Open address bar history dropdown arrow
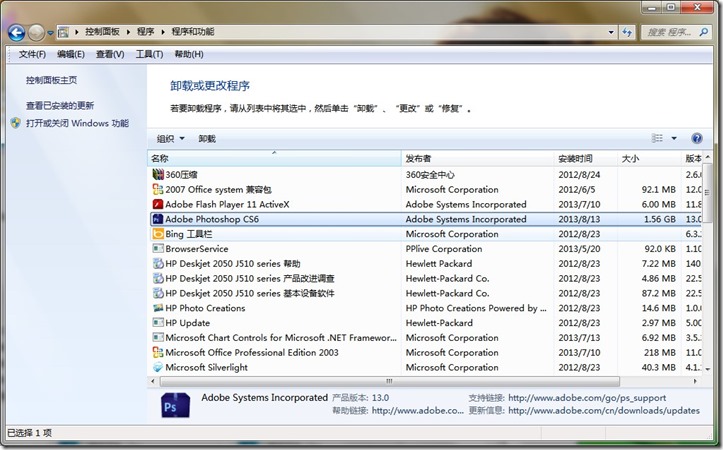Image resolution: width=723 pixels, height=450 pixels. pyautogui.click(x=611, y=32)
